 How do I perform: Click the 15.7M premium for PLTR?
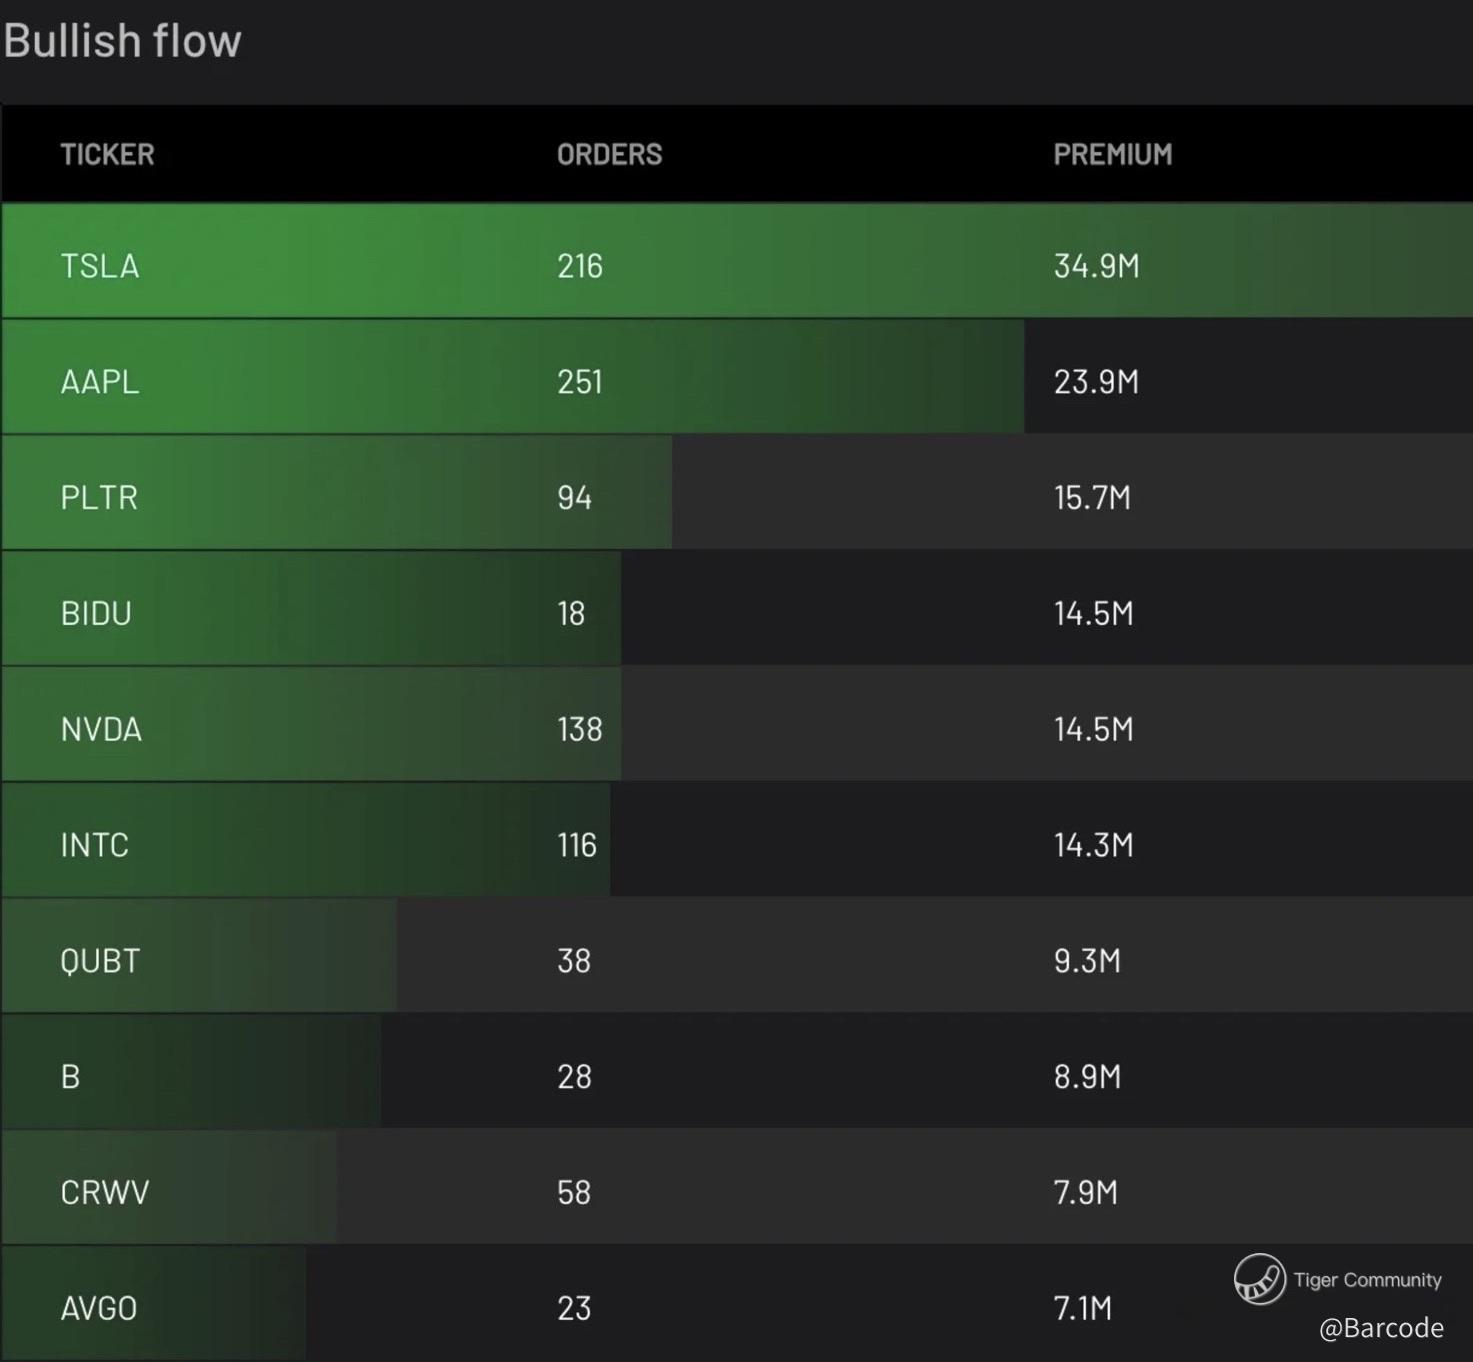tap(1092, 498)
